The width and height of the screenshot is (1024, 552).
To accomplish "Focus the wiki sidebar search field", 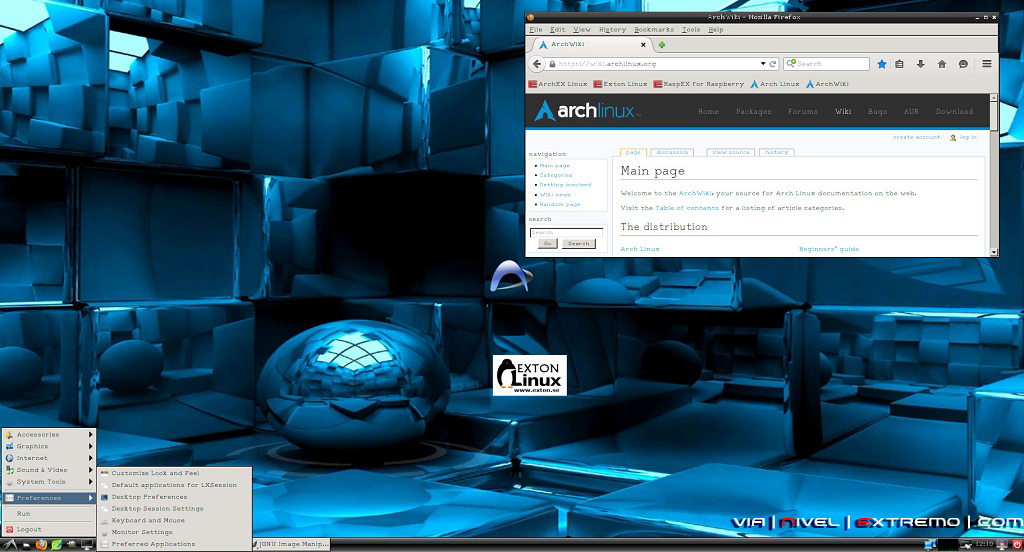I will click(x=566, y=233).
